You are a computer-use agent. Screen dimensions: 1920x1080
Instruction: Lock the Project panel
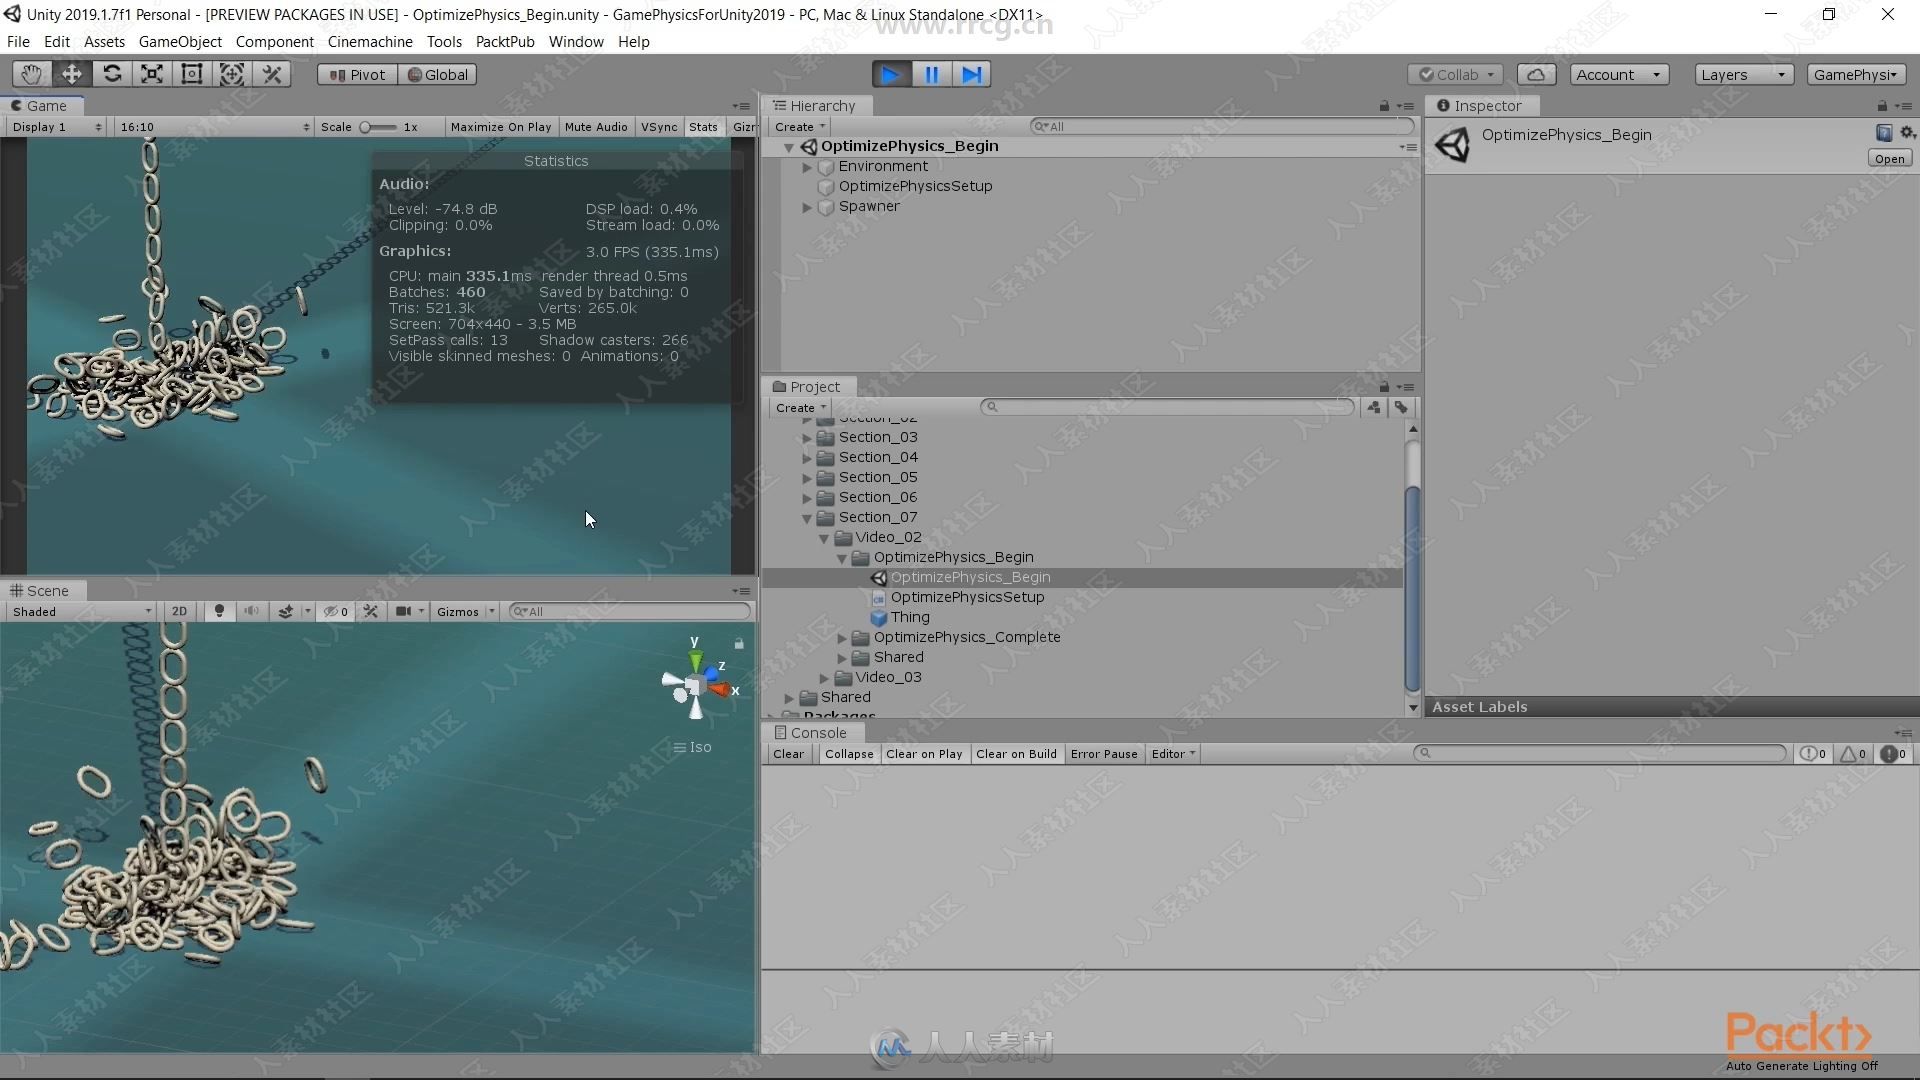click(1384, 387)
